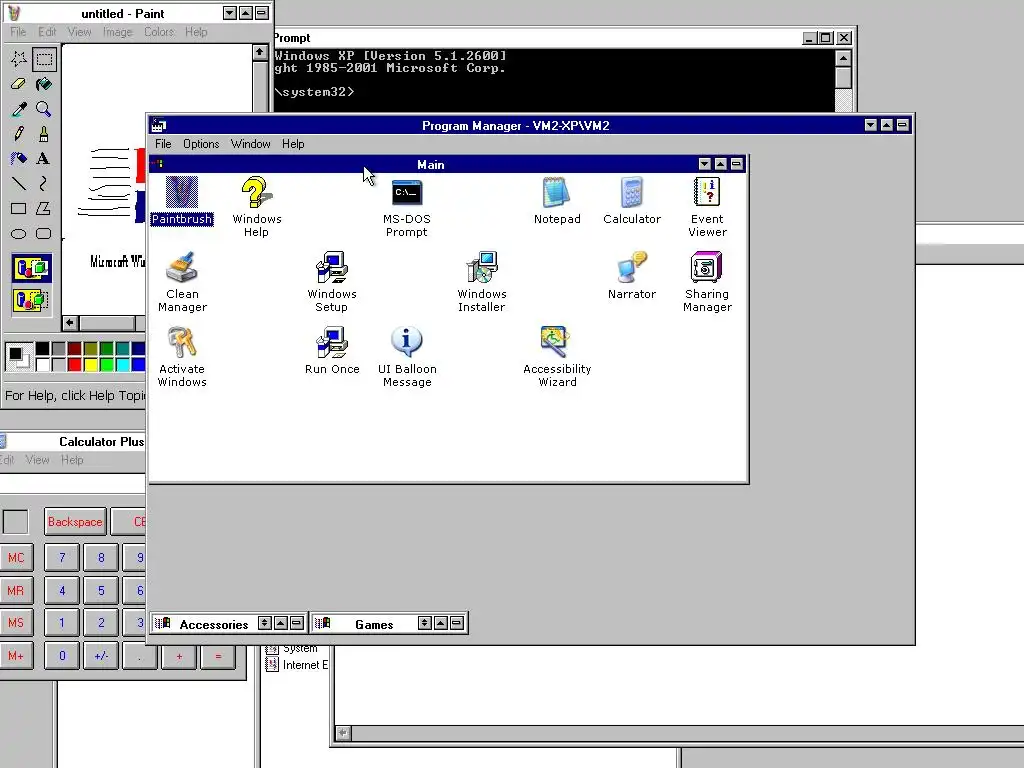Click Paint vertical scrollbar up arrow
Screen dimensions: 1024x768
tap(260, 52)
